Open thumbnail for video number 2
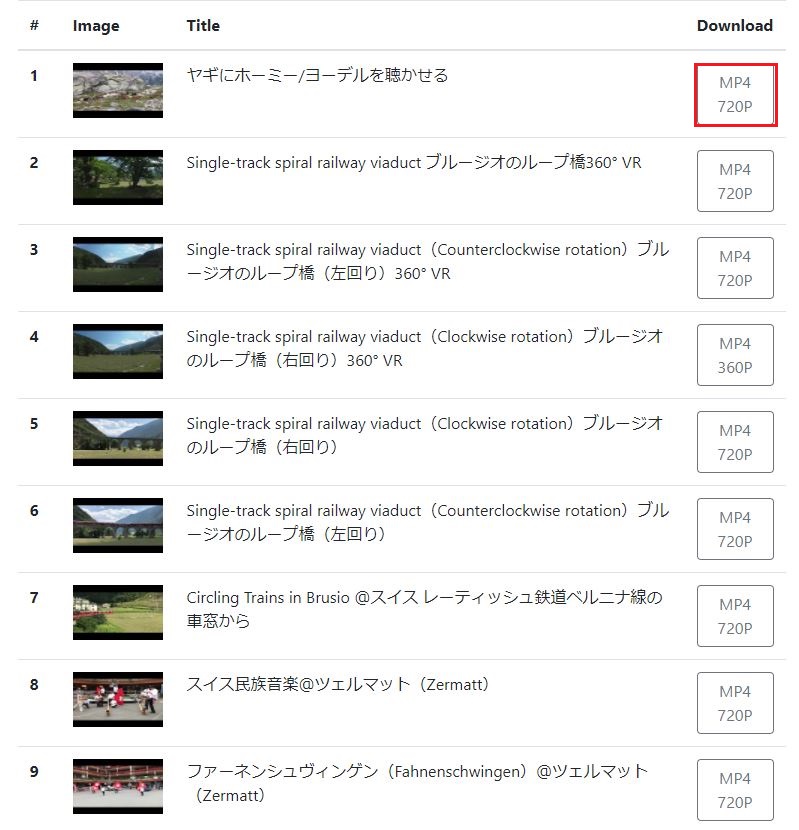The image size is (799, 830). tap(118, 177)
